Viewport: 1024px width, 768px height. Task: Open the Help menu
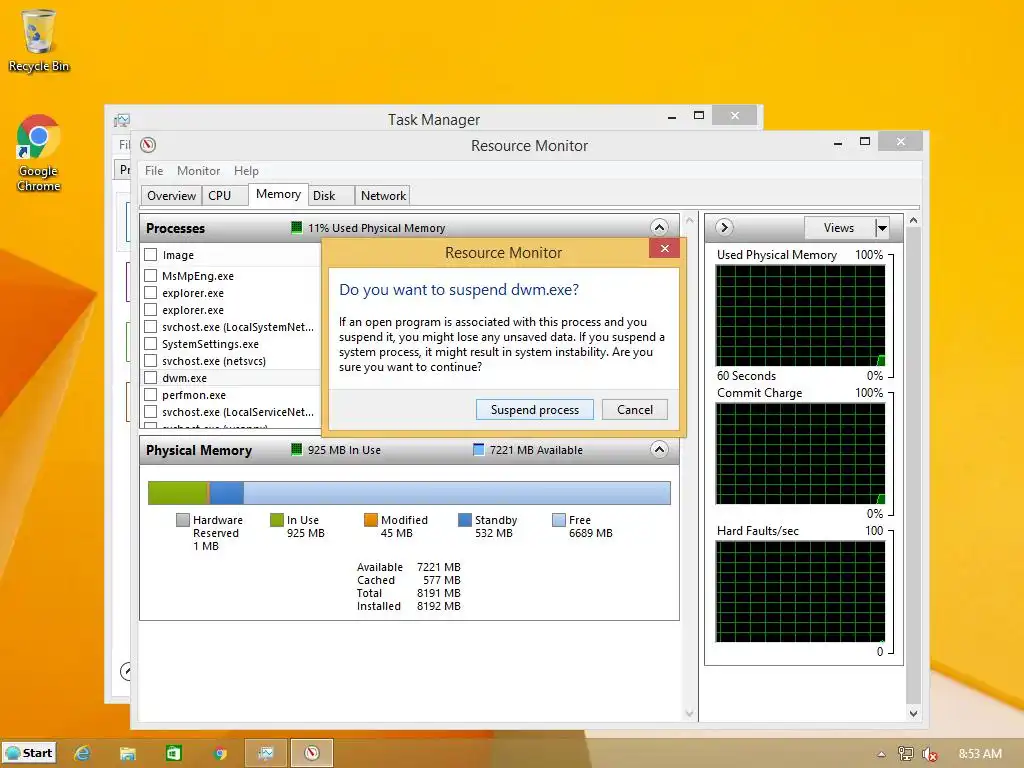246,170
